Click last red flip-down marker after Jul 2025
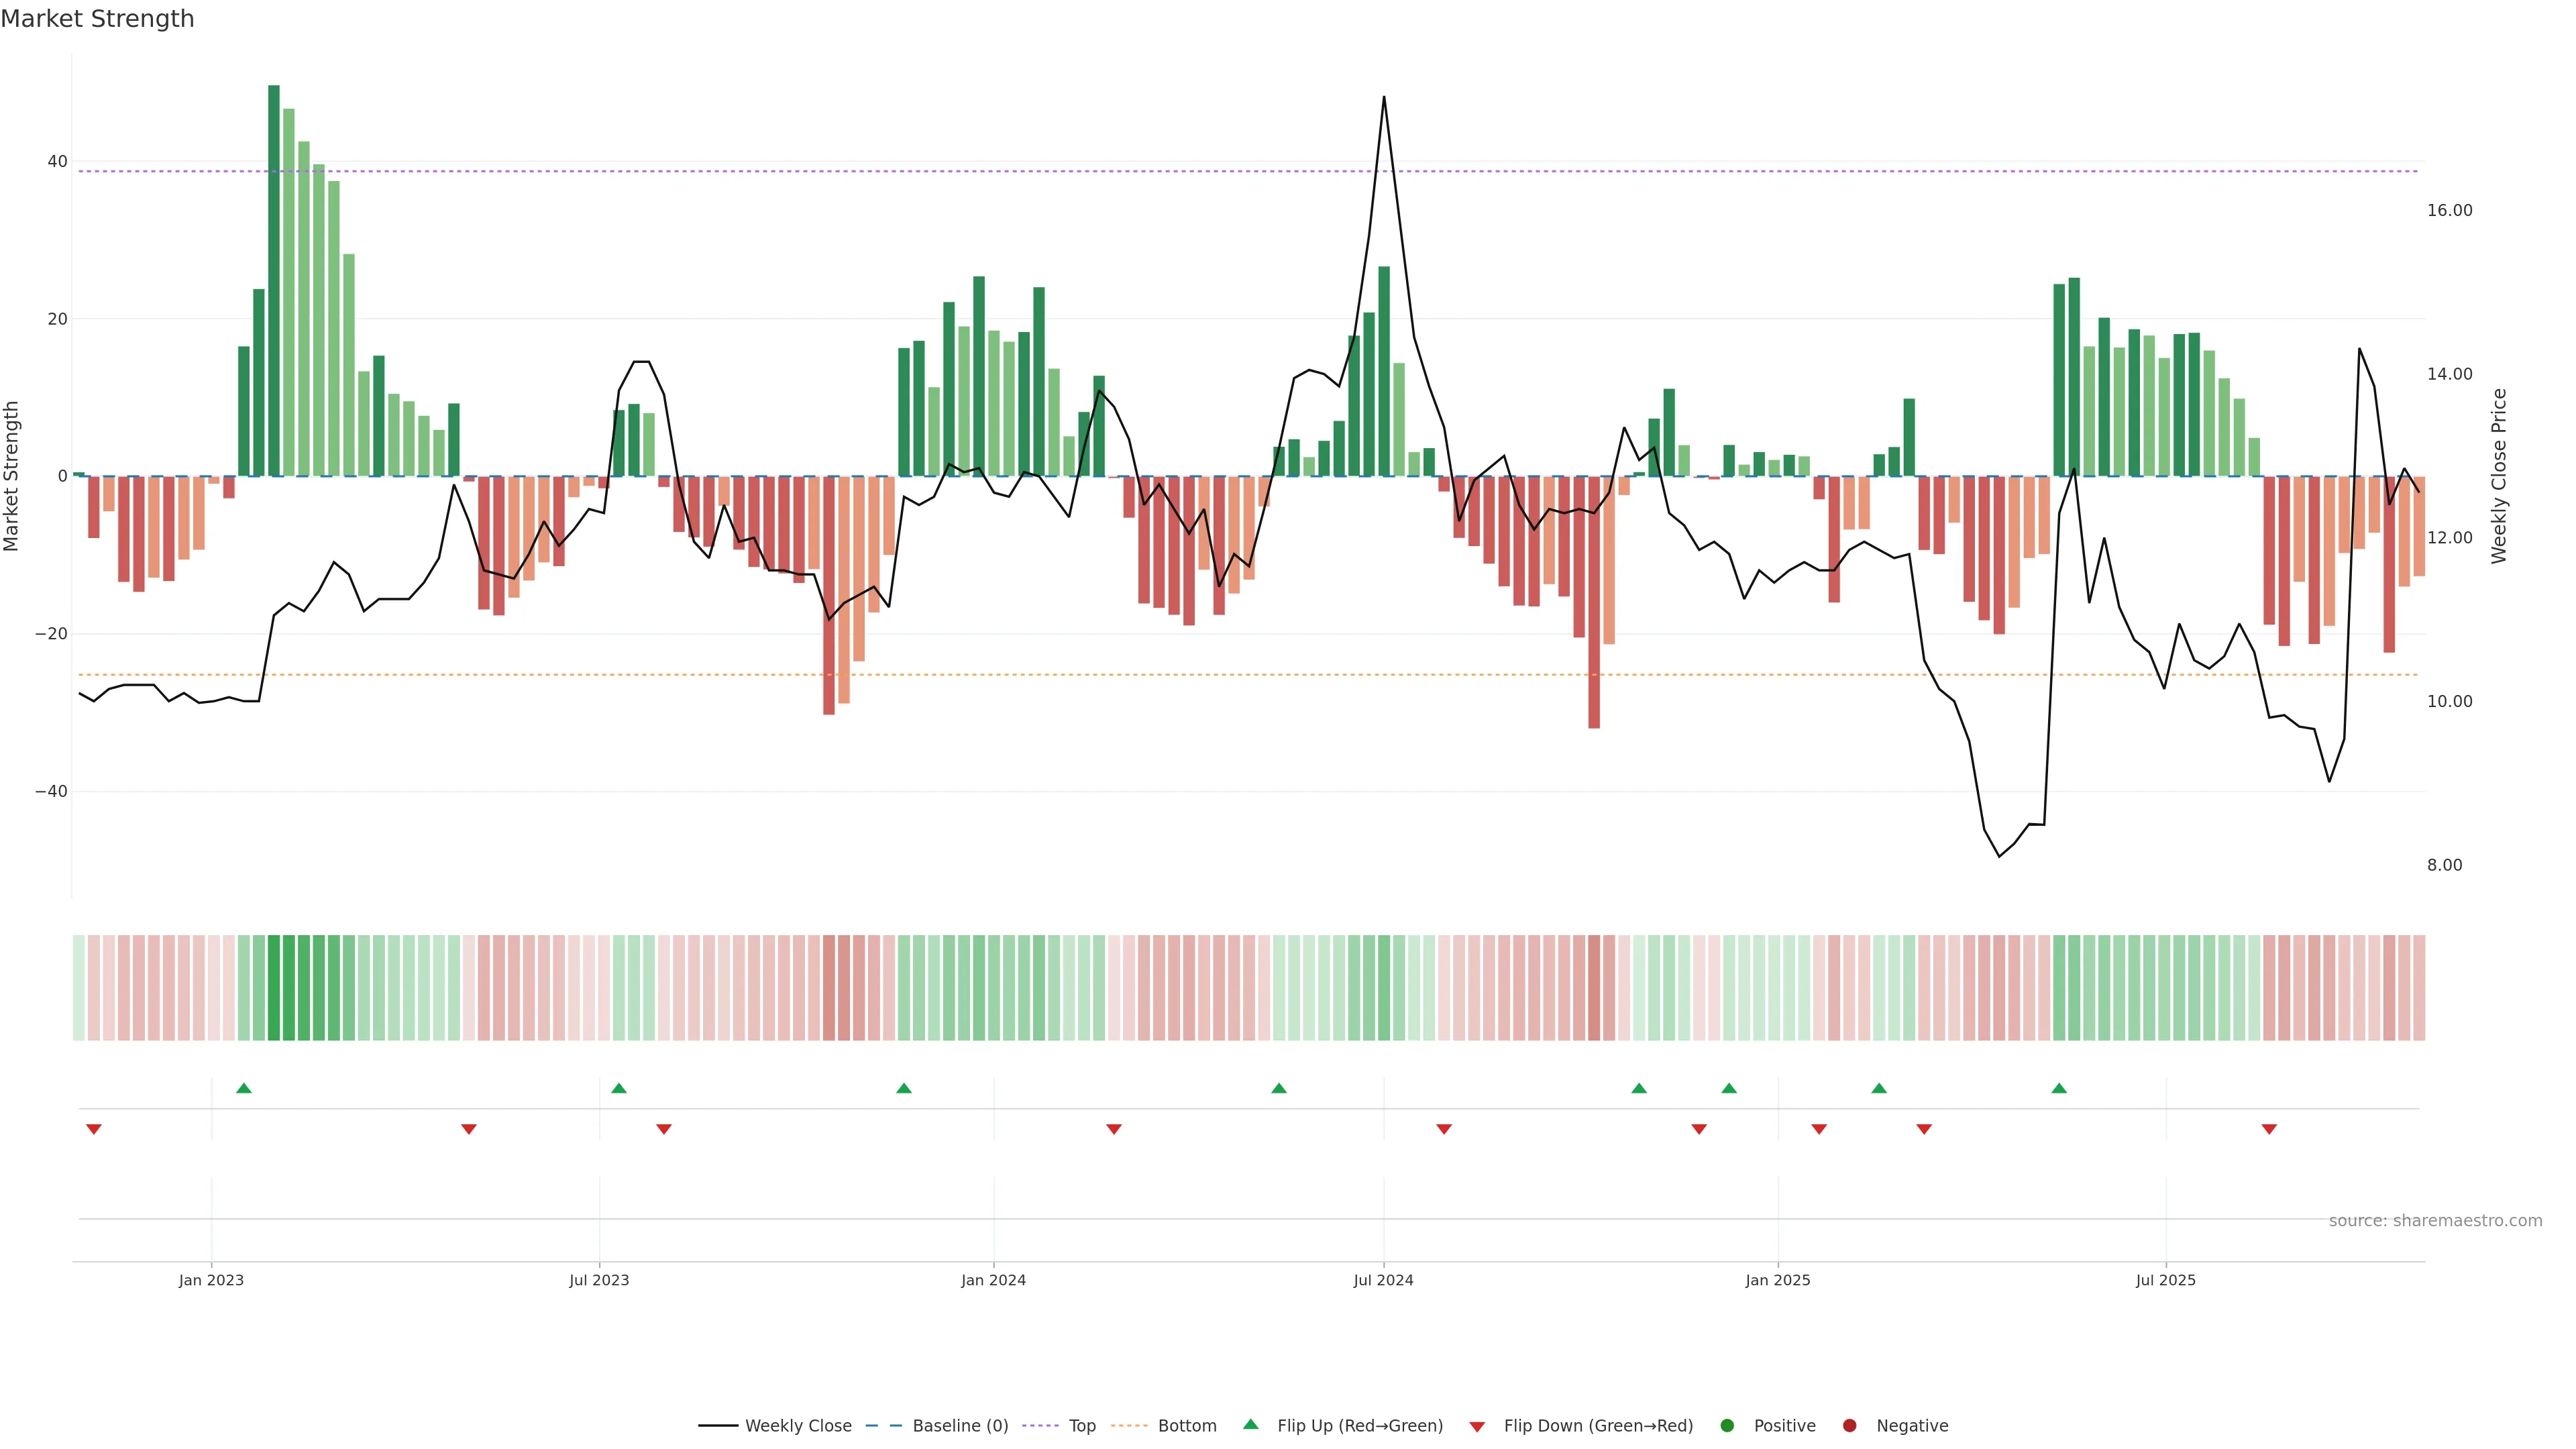The height and width of the screenshot is (1449, 2576). [2269, 1129]
